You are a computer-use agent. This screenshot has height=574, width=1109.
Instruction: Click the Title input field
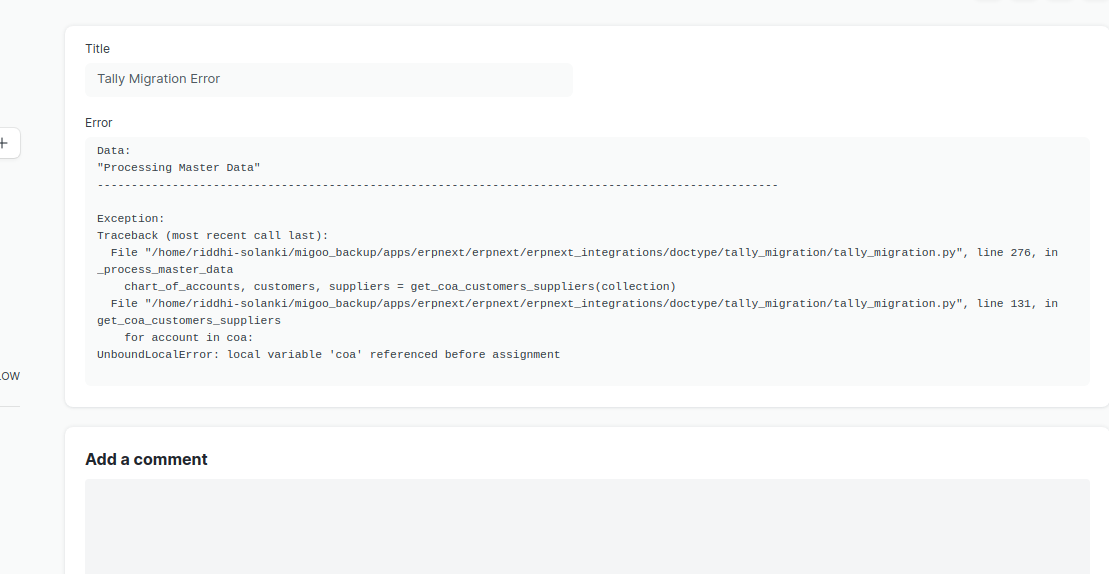coord(329,79)
